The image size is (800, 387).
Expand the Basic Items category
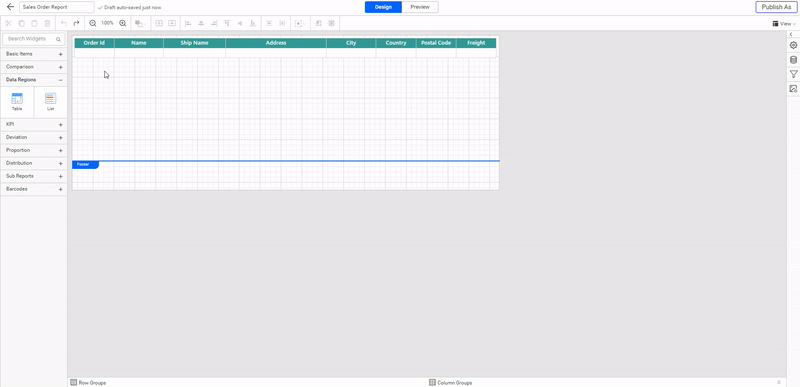(34, 54)
